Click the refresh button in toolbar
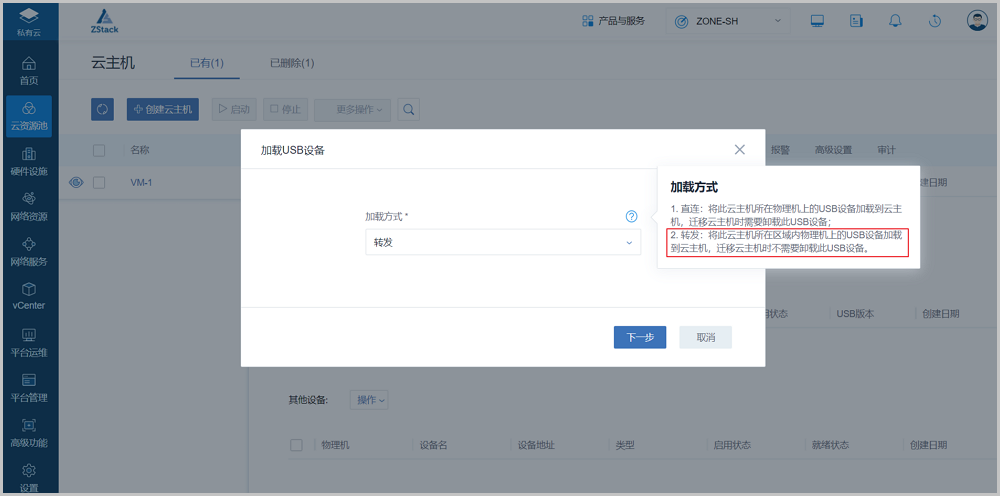The image size is (1000, 496). tap(102, 109)
